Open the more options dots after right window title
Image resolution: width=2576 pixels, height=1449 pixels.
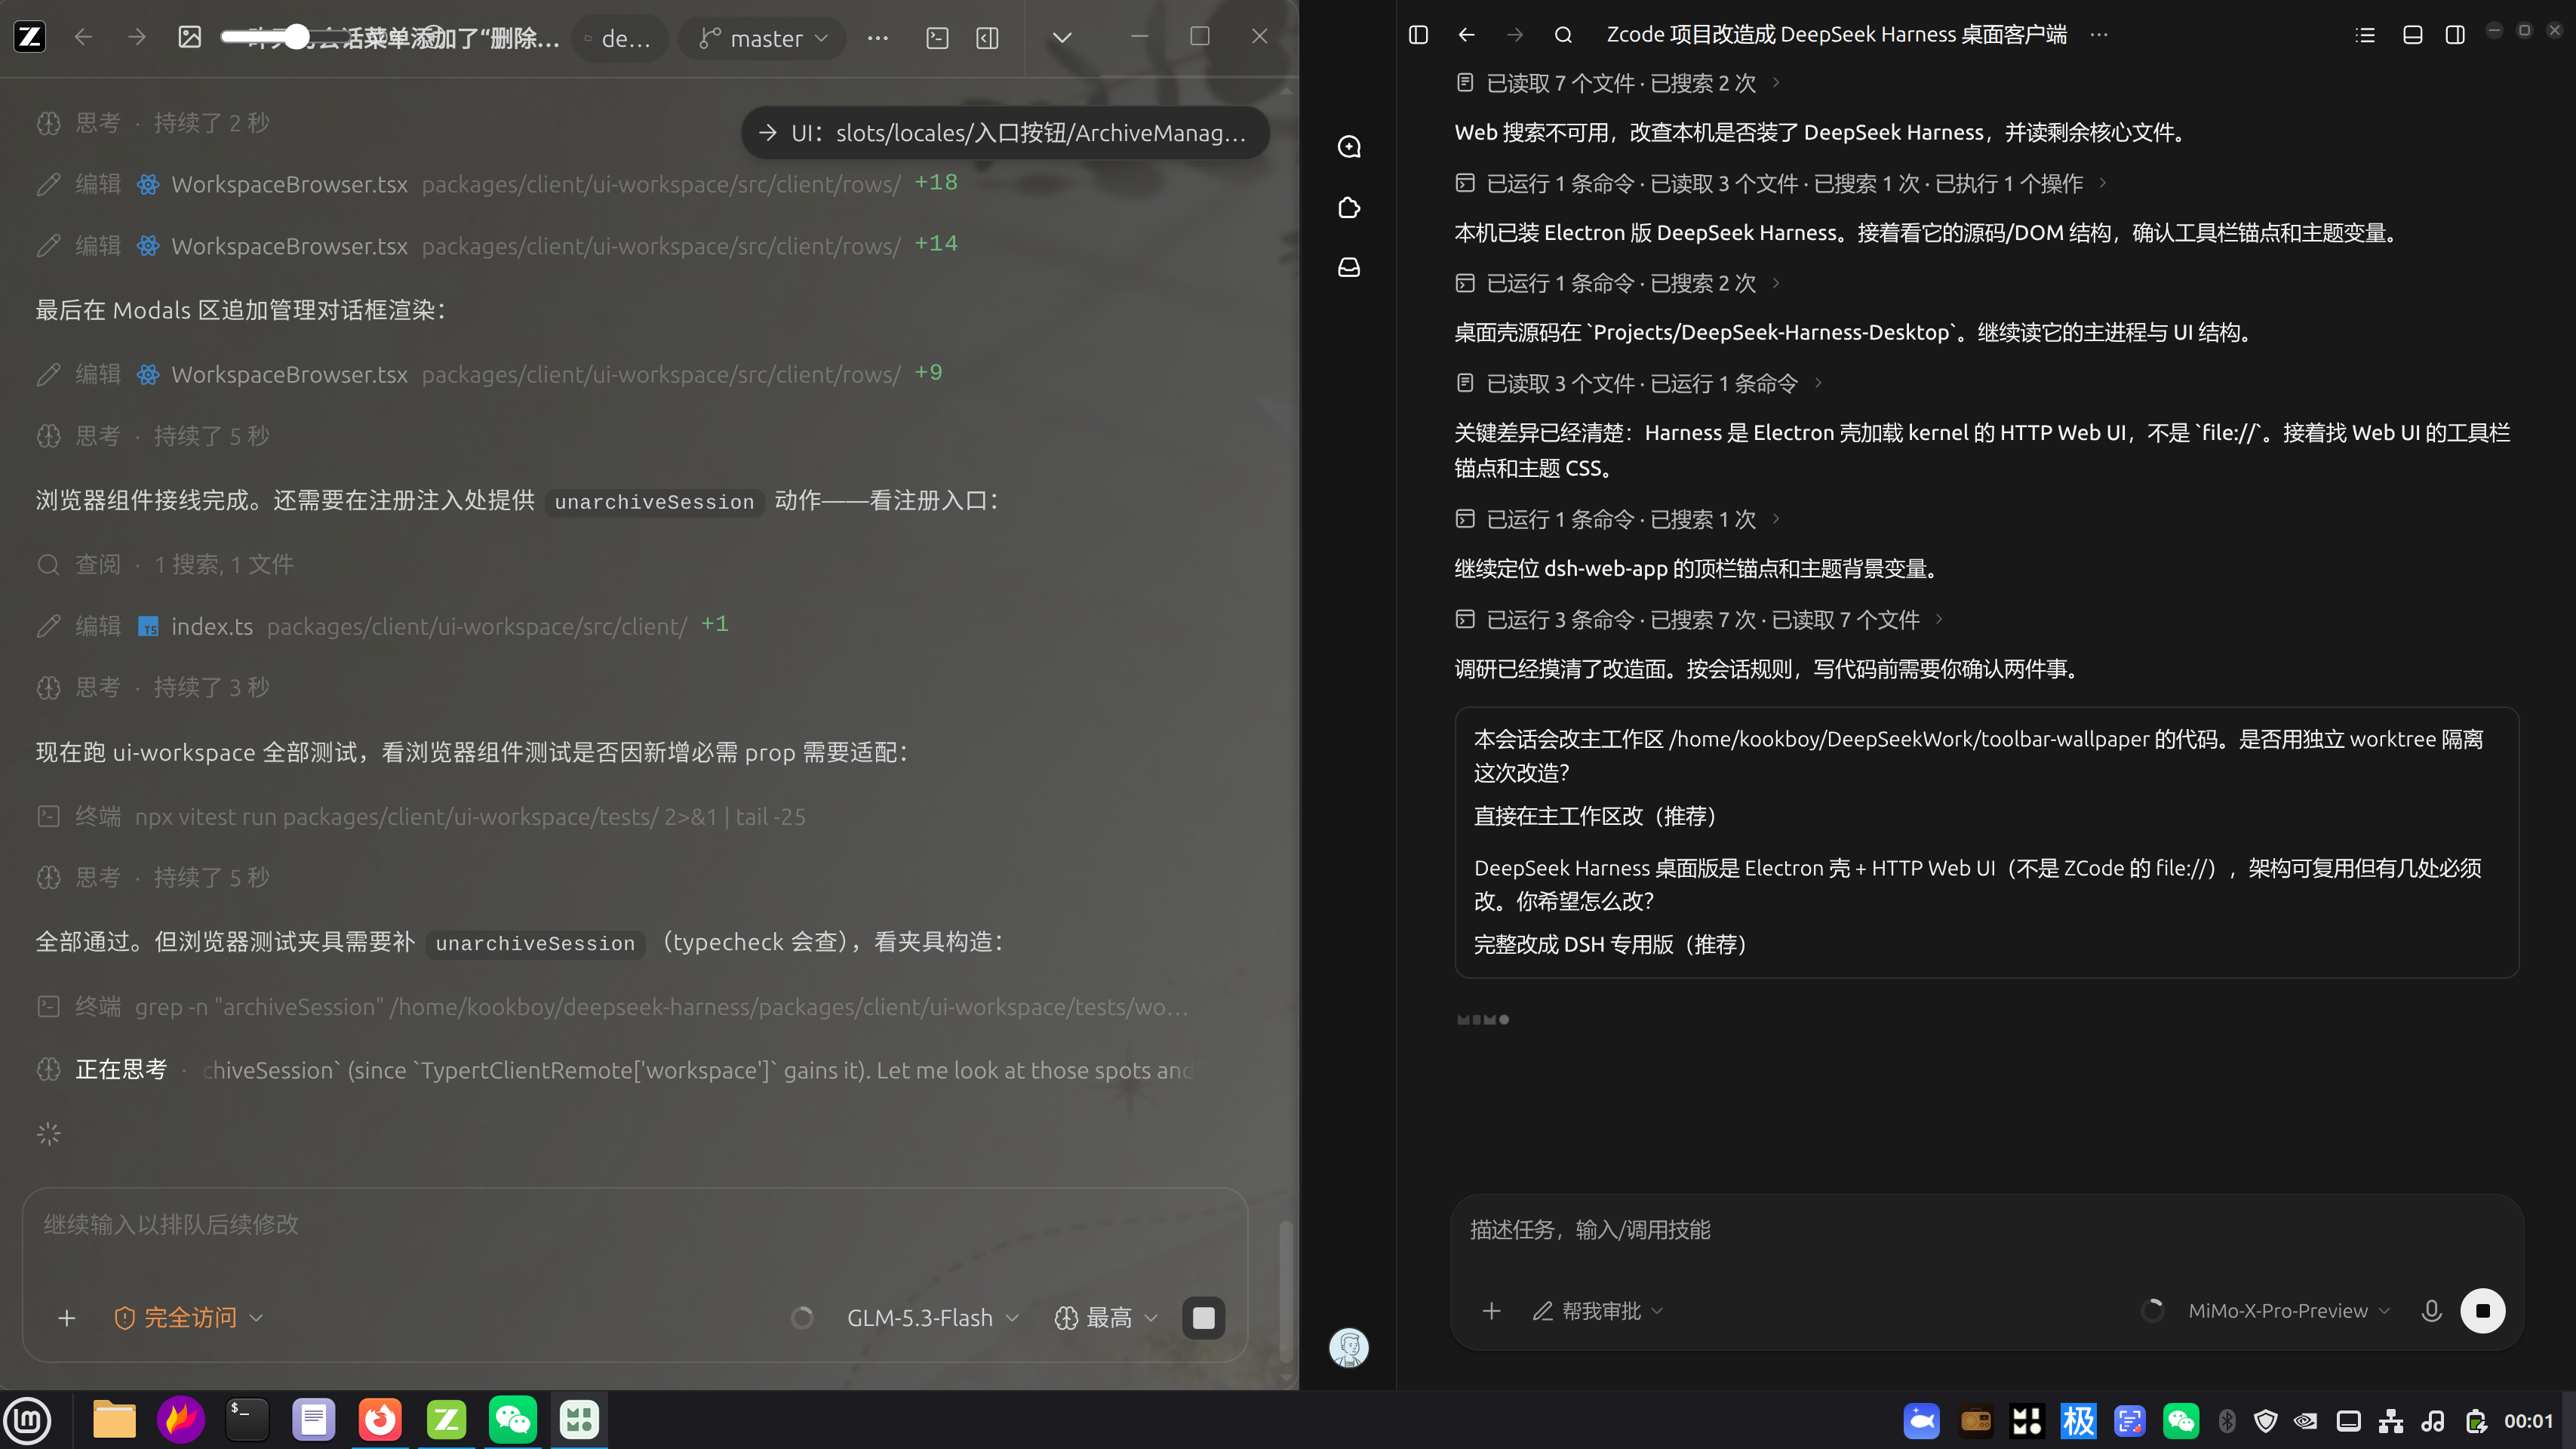click(2099, 35)
